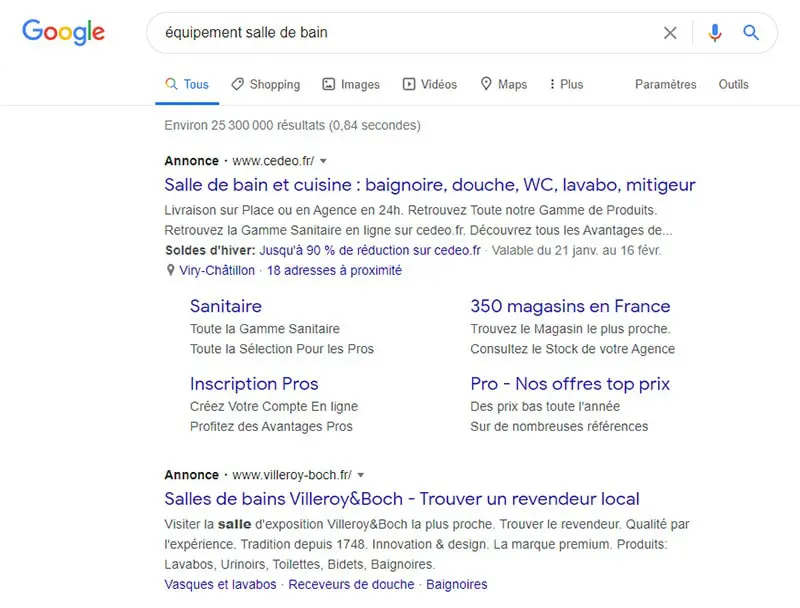The height and width of the screenshot is (608, 800).
Task: Click the www.villeroy-boch.fr/ ad URL text
Action: coord(292,475)
